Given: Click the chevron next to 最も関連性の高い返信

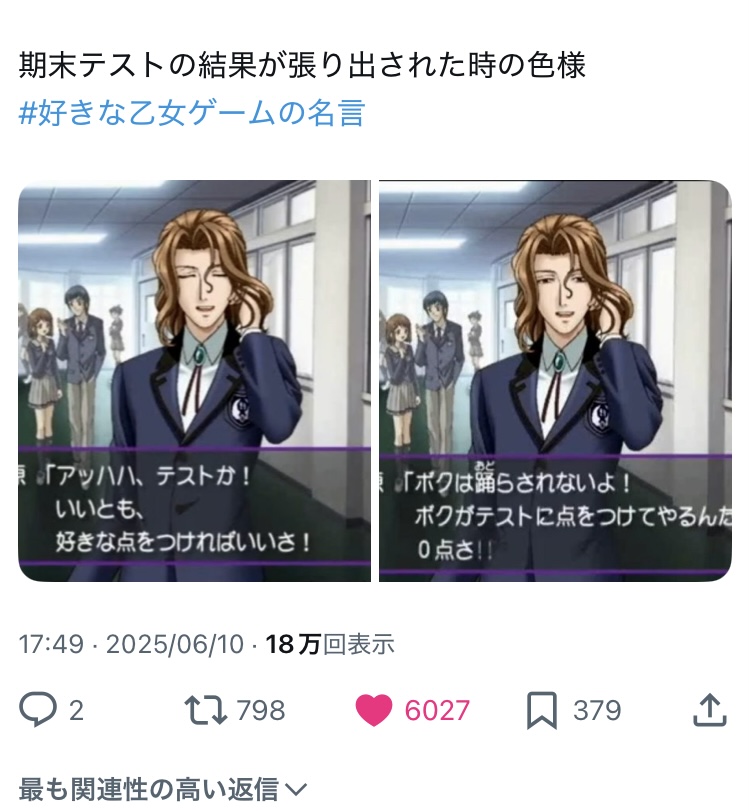Looking at the screenshot, I should 296,790.
